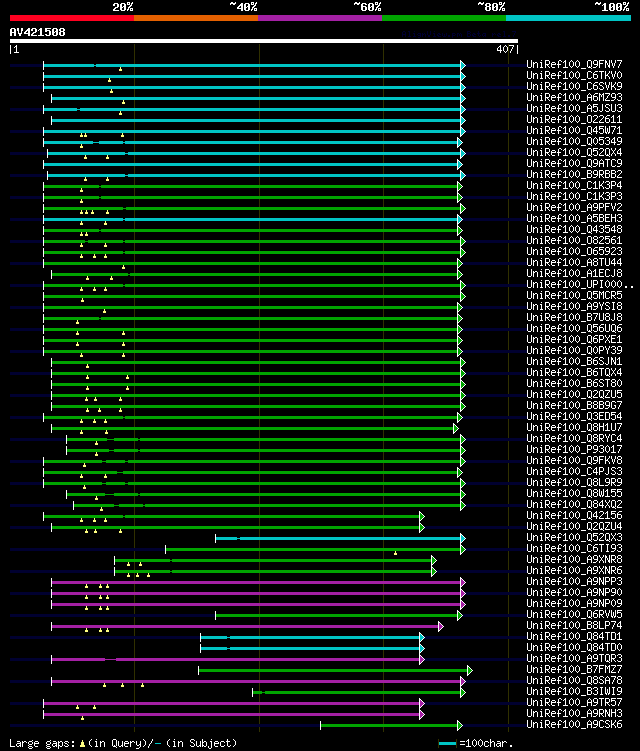
Task: Select the UniRef100_Q45W71 label
Action: point(574,130)
